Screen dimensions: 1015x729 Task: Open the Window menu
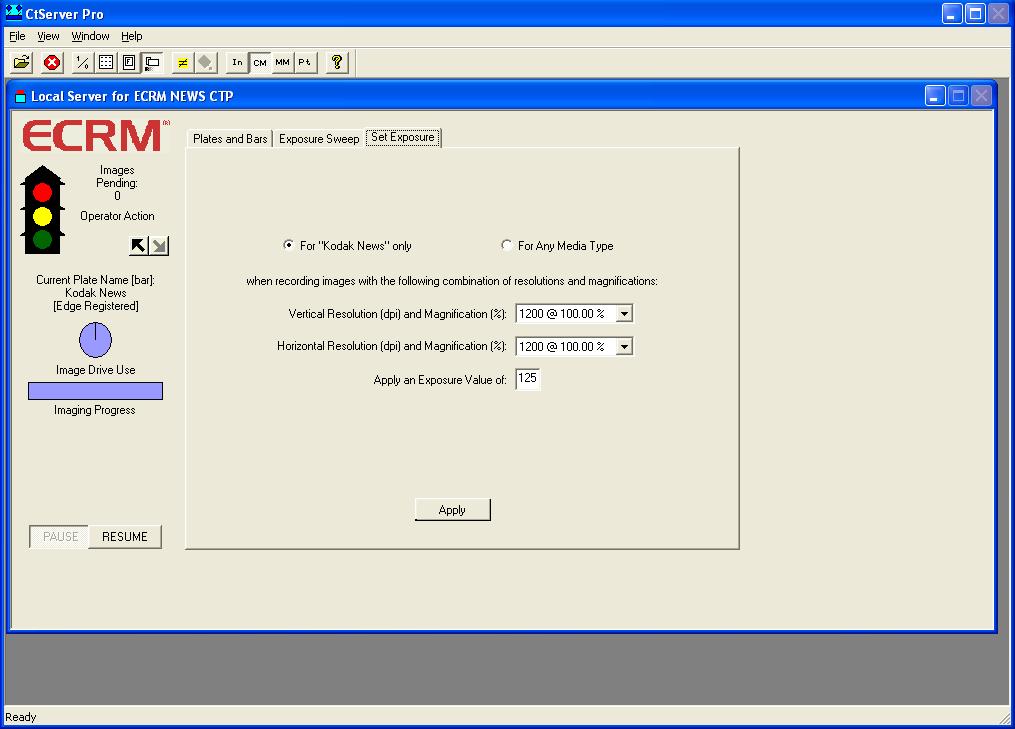point(90,36)
